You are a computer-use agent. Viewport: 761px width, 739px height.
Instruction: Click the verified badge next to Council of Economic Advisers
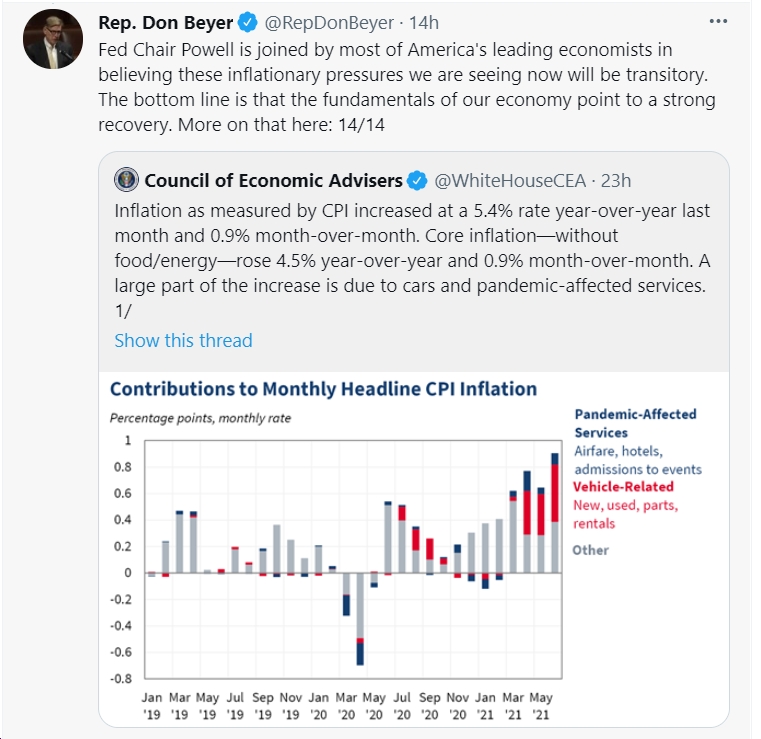[417, 181]
